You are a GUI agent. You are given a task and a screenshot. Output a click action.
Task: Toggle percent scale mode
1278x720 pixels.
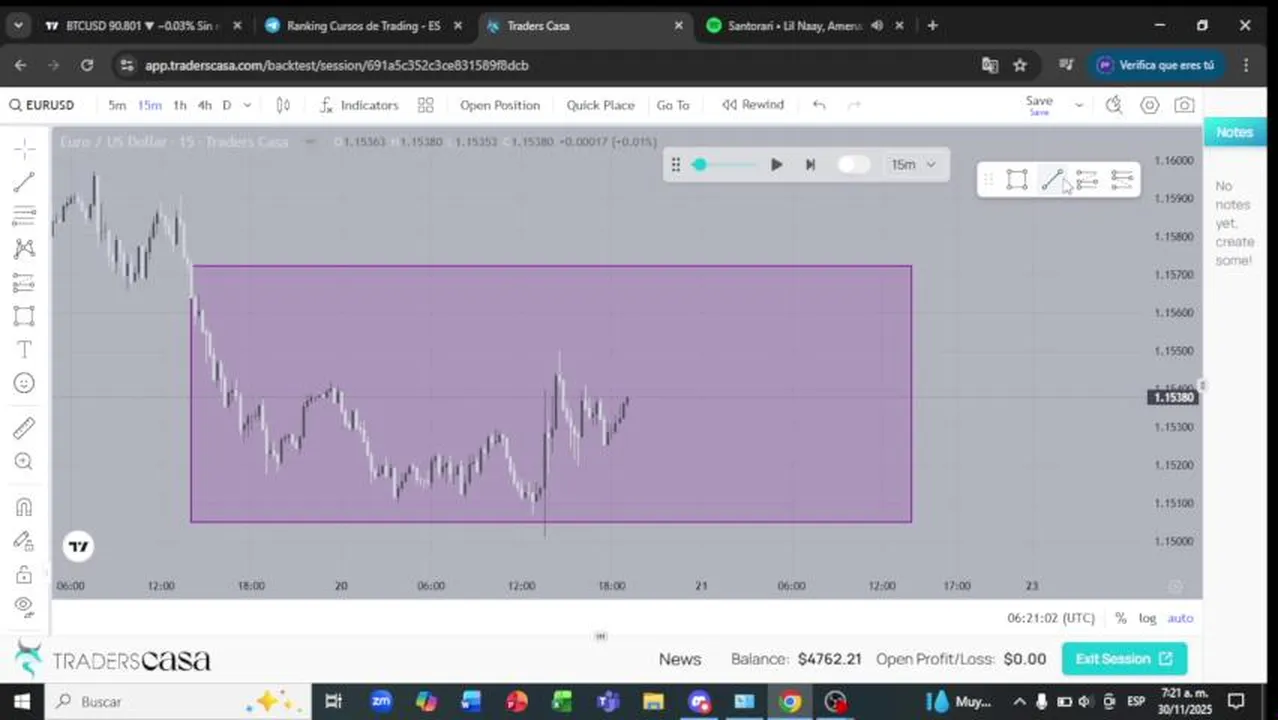[x=1120, y=618]
